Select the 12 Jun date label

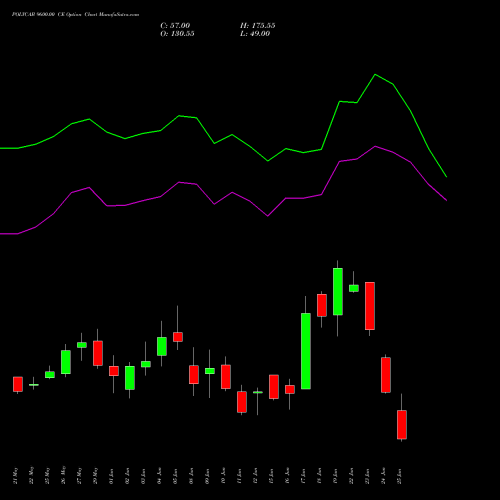pyautogui.click(x=256, y=476)
